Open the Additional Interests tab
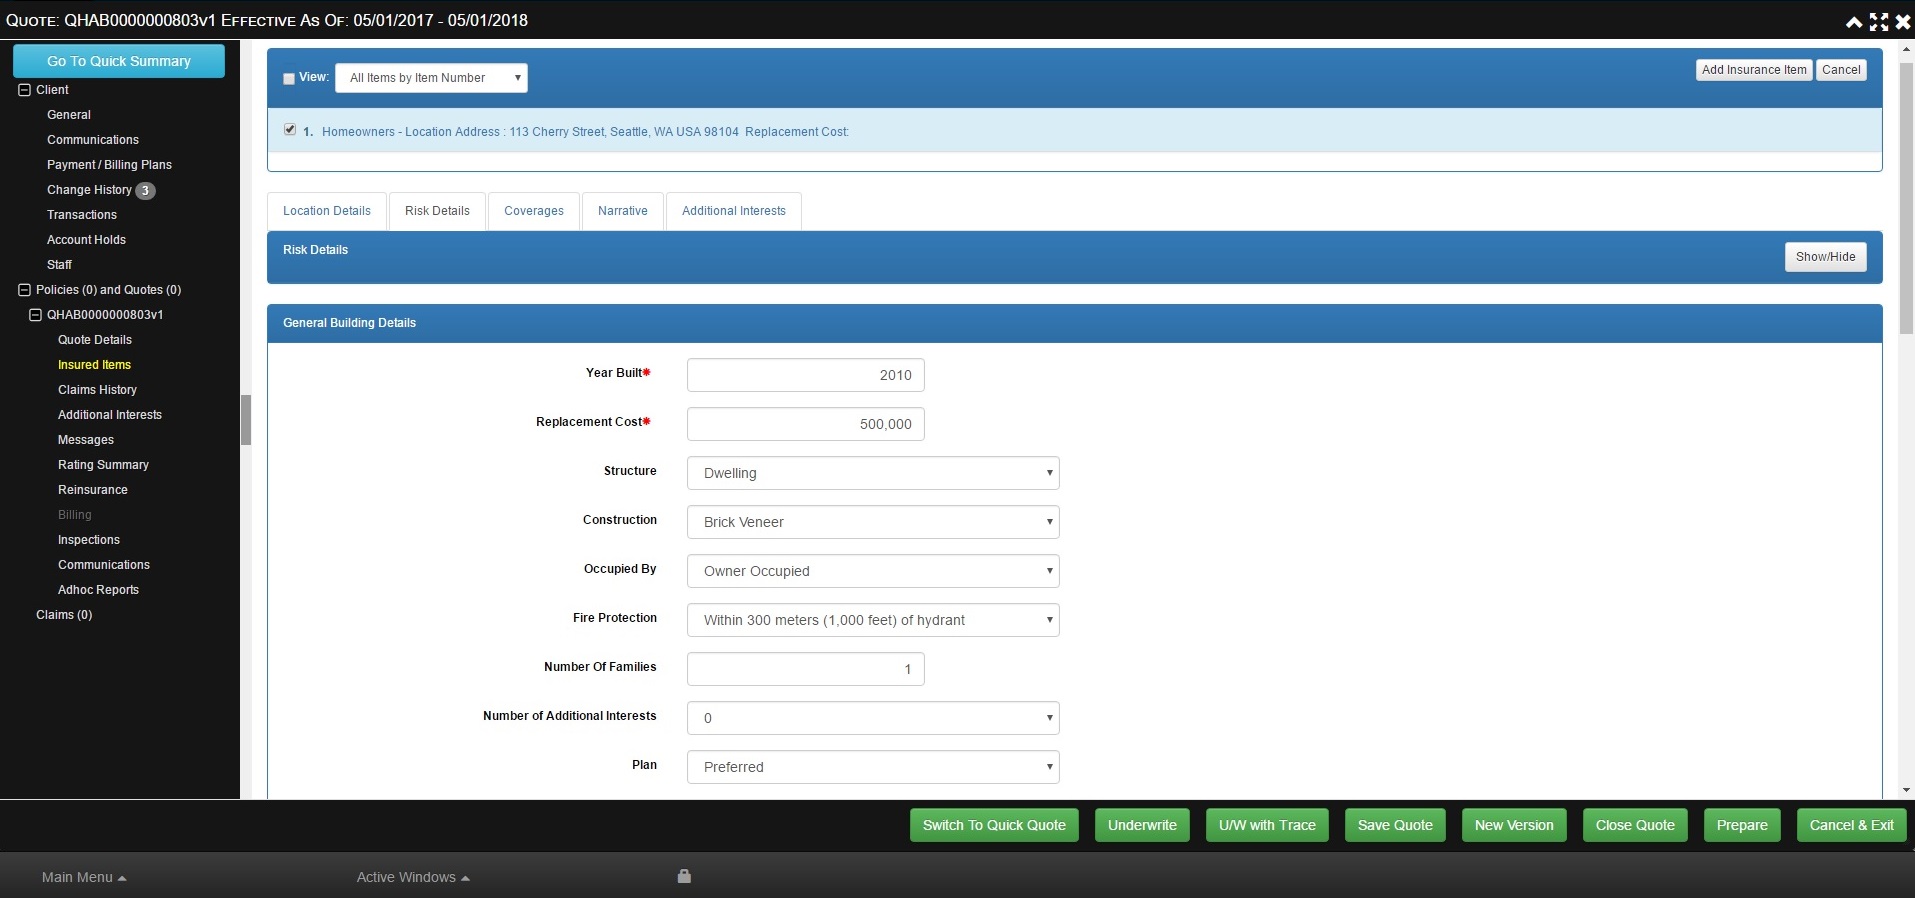1915x898 pixels. (734, 211)
